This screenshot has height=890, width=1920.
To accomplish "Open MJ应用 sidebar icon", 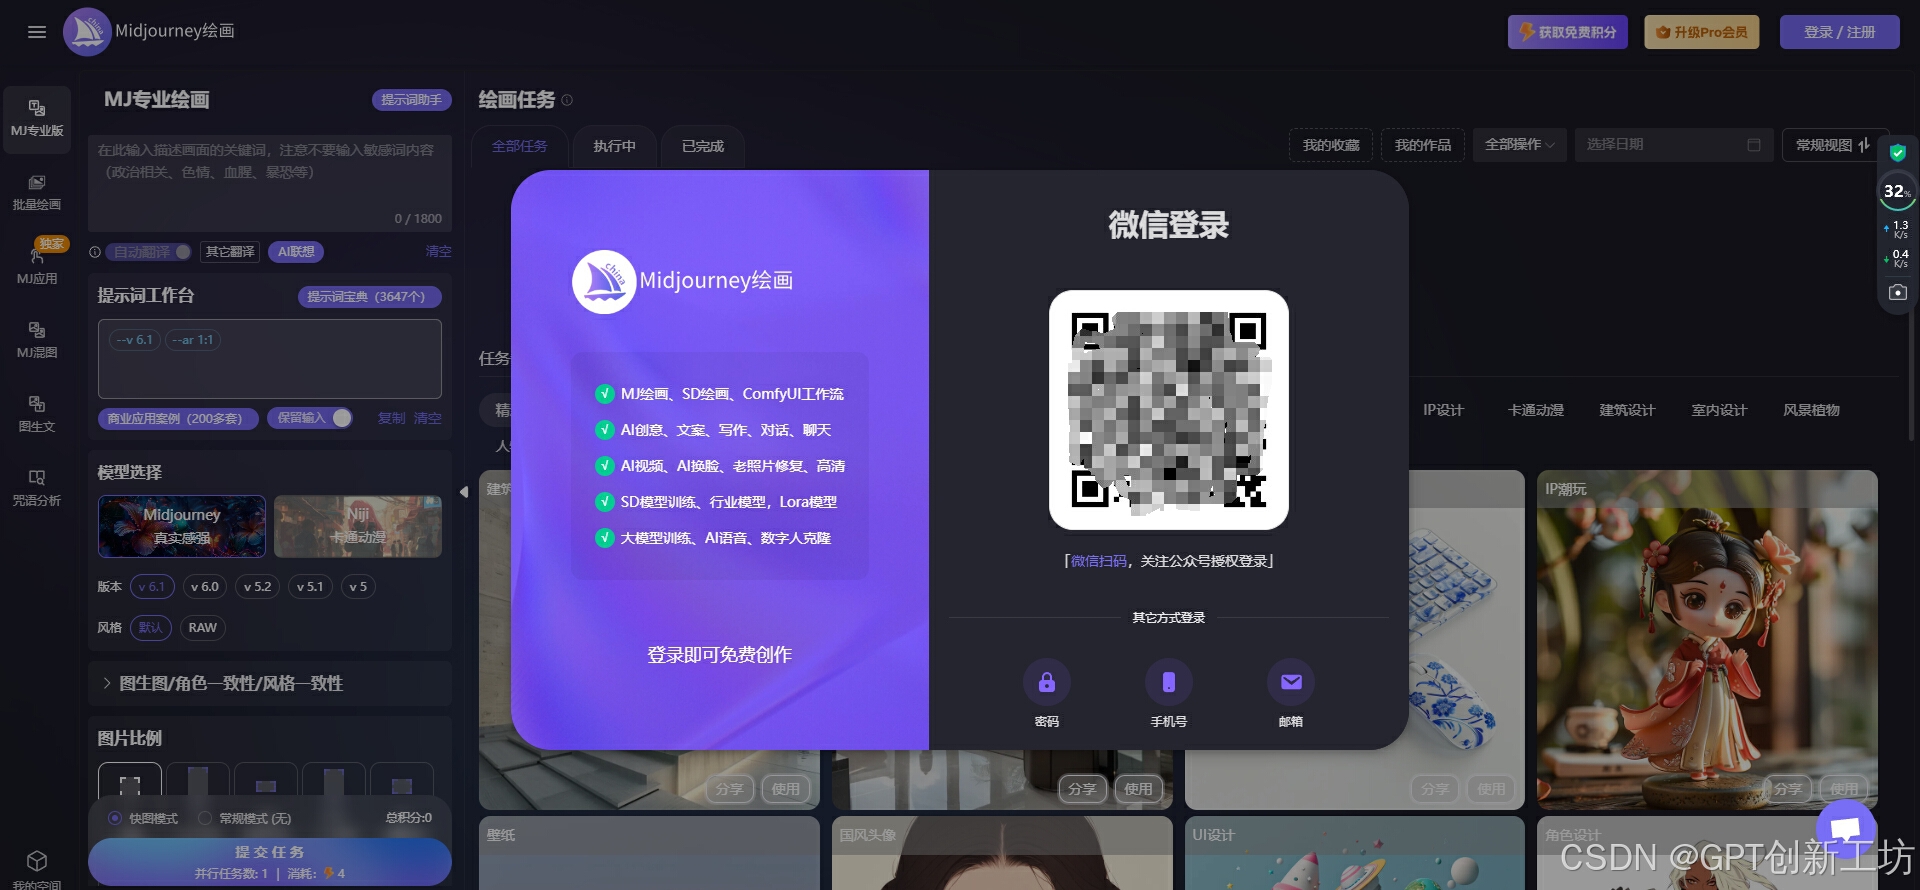I will (x=37, y=264).
